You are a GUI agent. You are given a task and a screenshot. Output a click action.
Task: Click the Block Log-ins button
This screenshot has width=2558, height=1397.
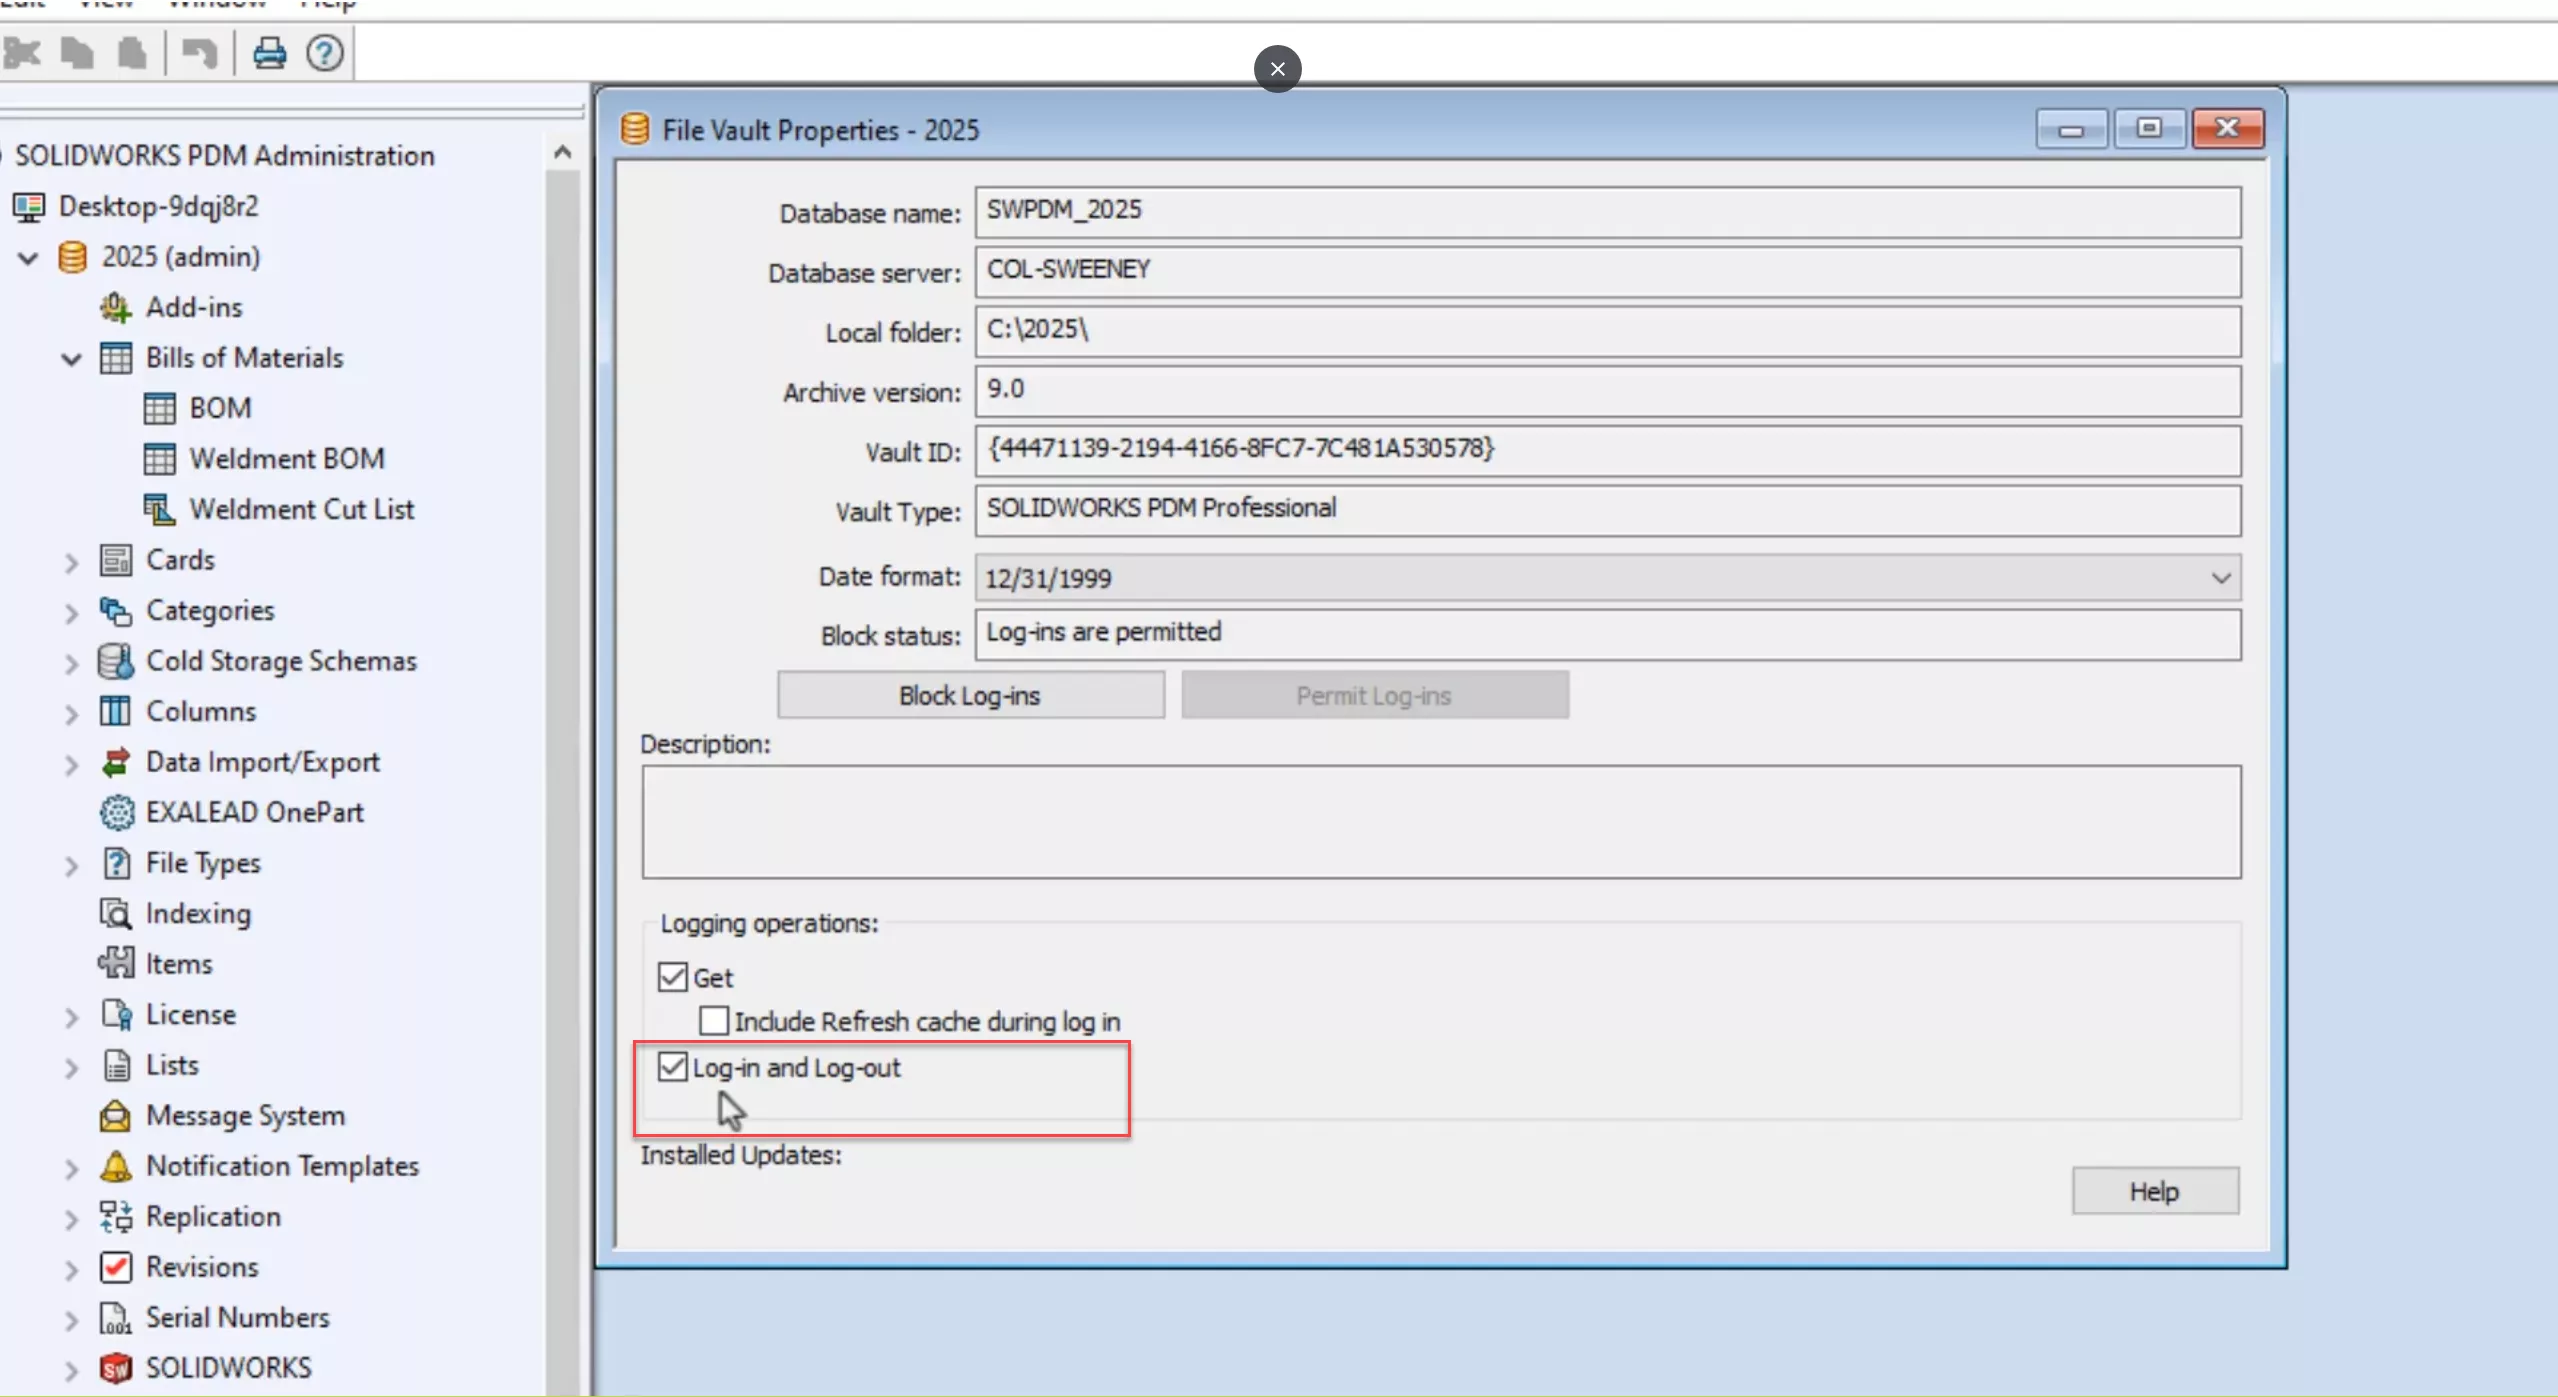tap(968, 693)
